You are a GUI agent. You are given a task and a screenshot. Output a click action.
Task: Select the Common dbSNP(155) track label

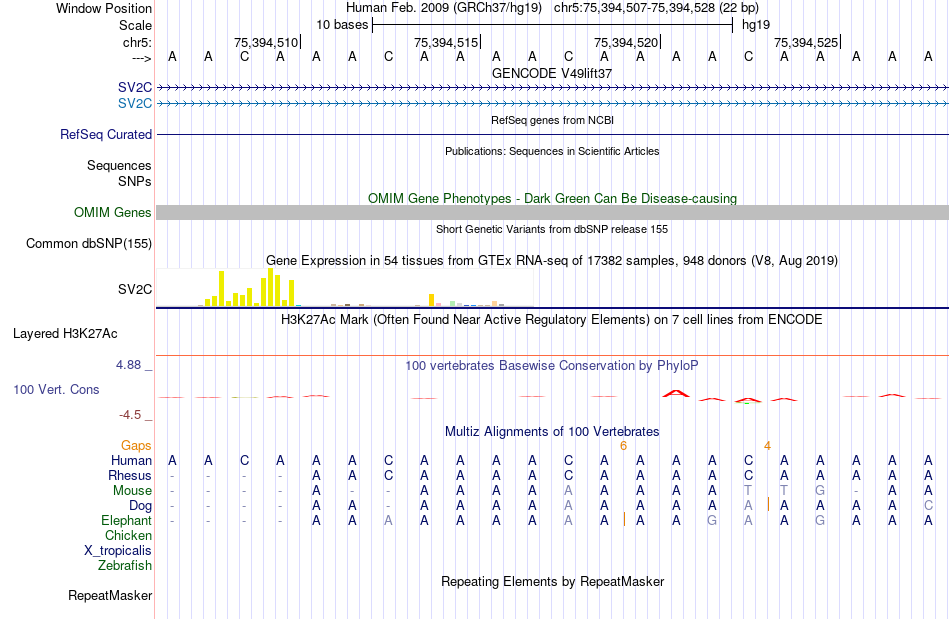pyautogui.click(x=88, y=243)
